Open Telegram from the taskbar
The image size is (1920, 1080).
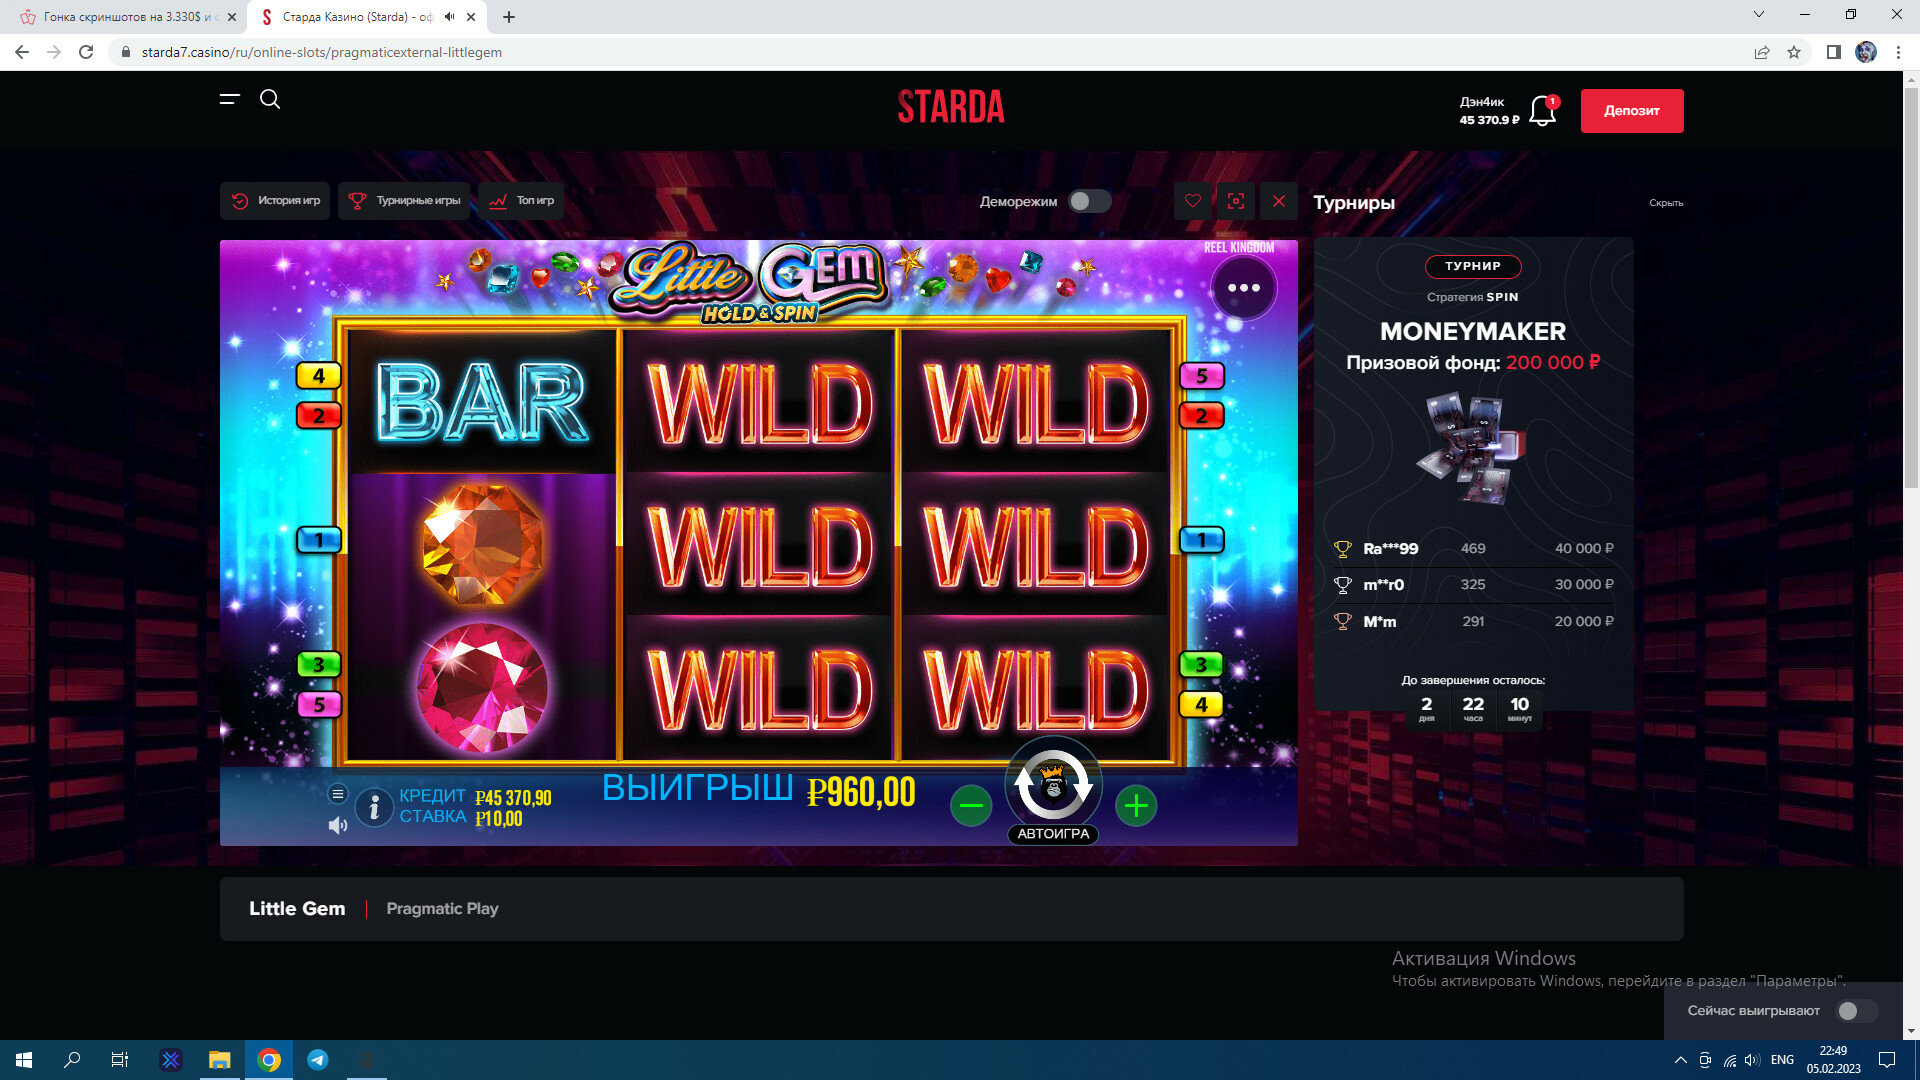[x=318, y=1060]
